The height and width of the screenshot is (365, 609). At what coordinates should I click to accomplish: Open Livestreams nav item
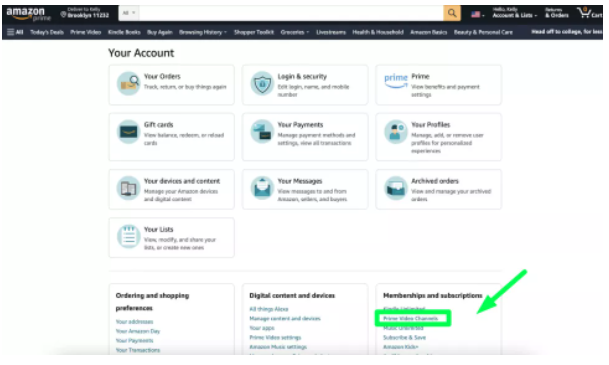coord(331,32)
